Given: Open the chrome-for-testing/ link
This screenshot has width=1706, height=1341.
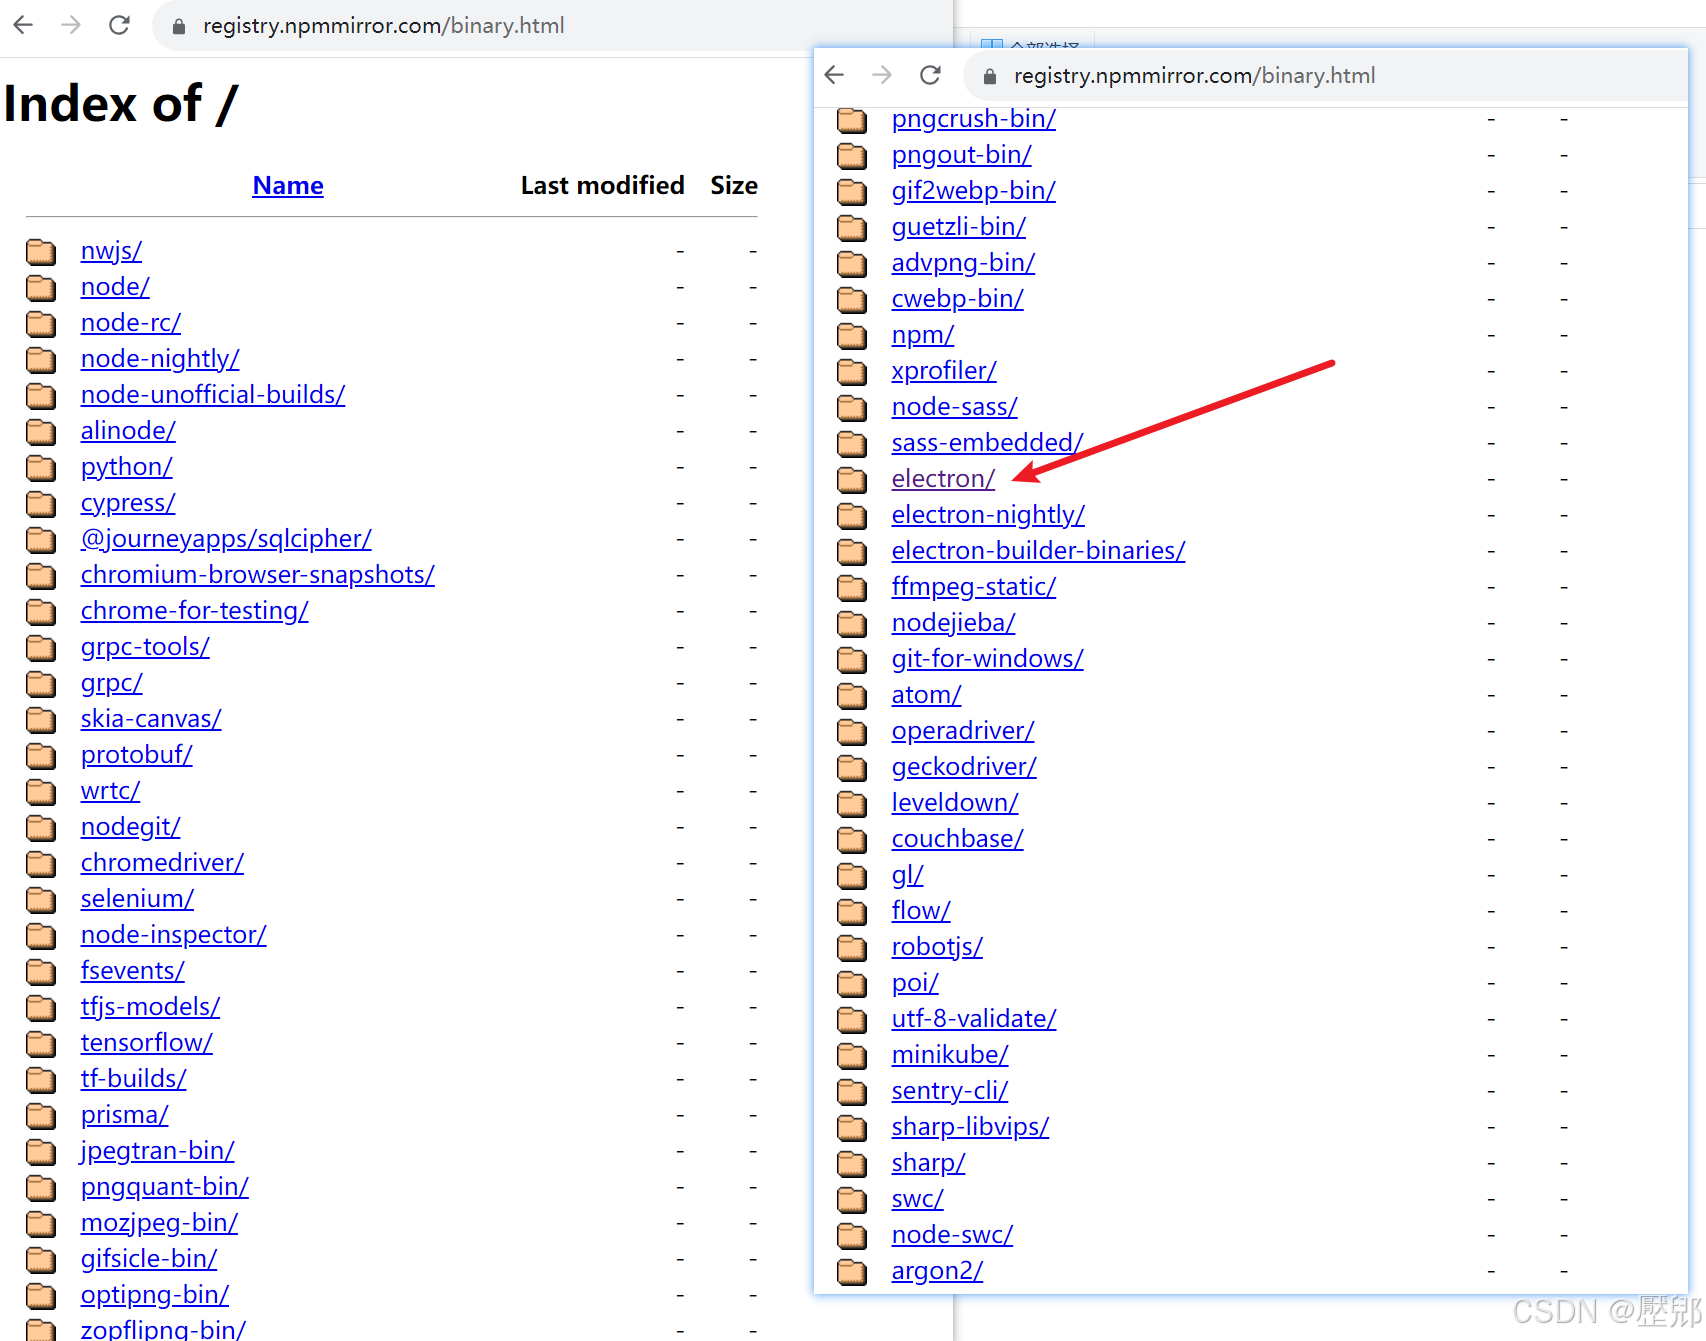Looking at the screenshot, I should click(x=195, y=611).
